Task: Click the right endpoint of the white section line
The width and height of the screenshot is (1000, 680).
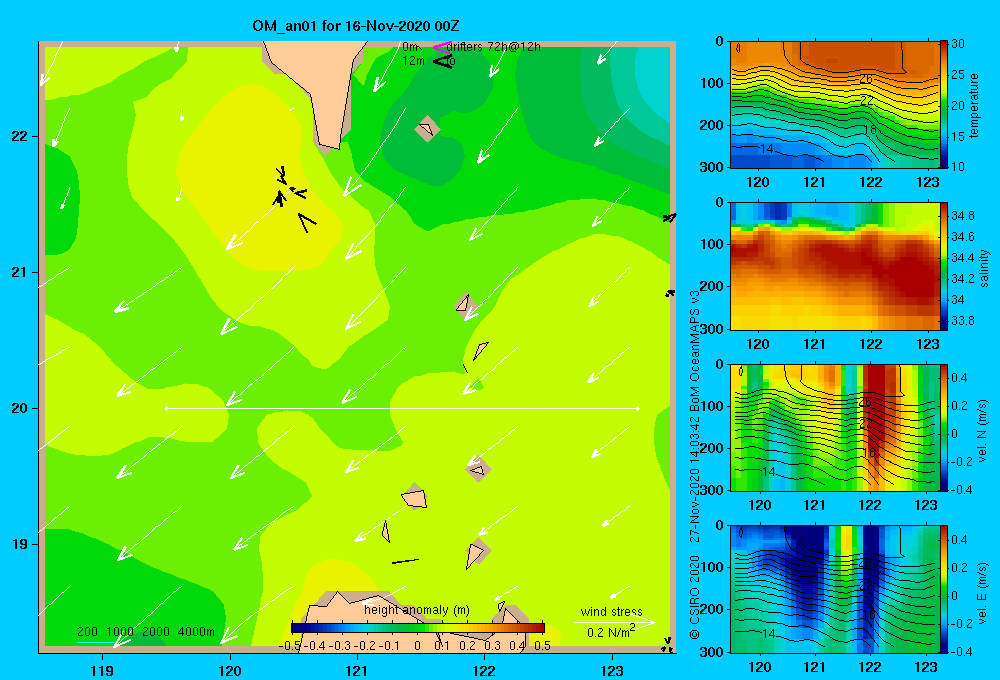Action: coord(638,408)
